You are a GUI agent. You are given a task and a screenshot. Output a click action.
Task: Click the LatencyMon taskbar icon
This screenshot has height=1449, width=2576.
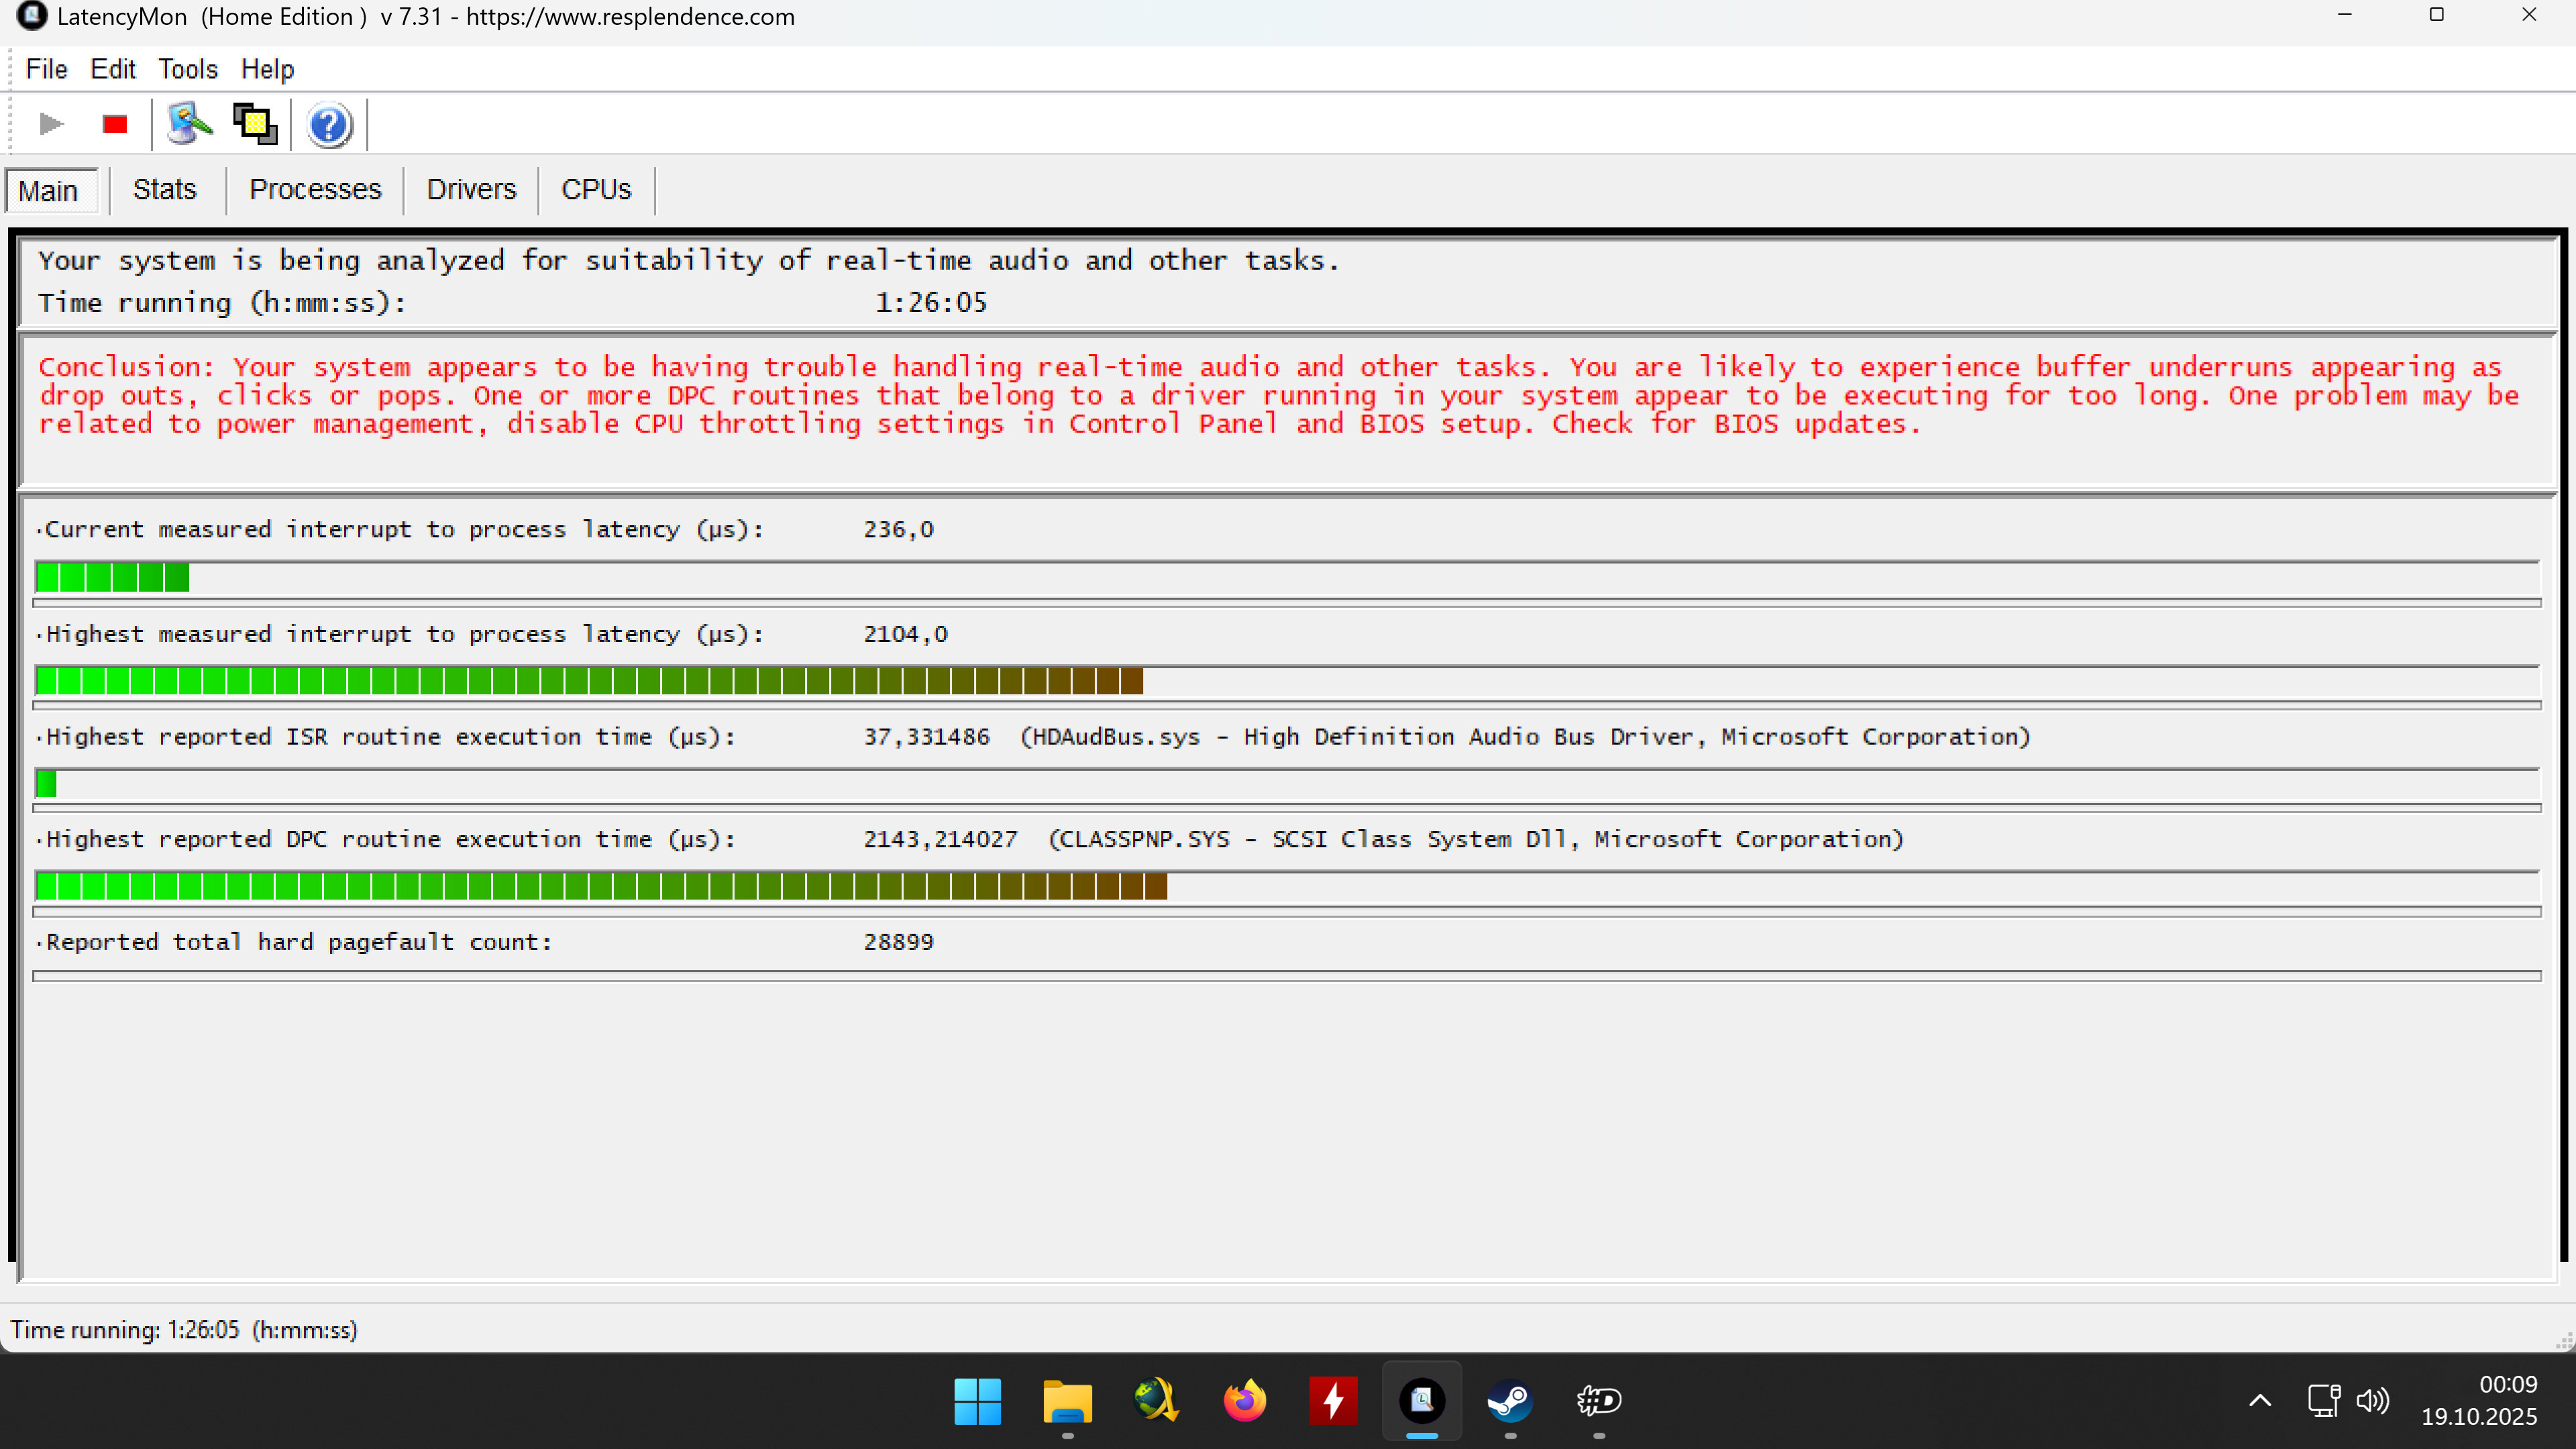1421,1401
